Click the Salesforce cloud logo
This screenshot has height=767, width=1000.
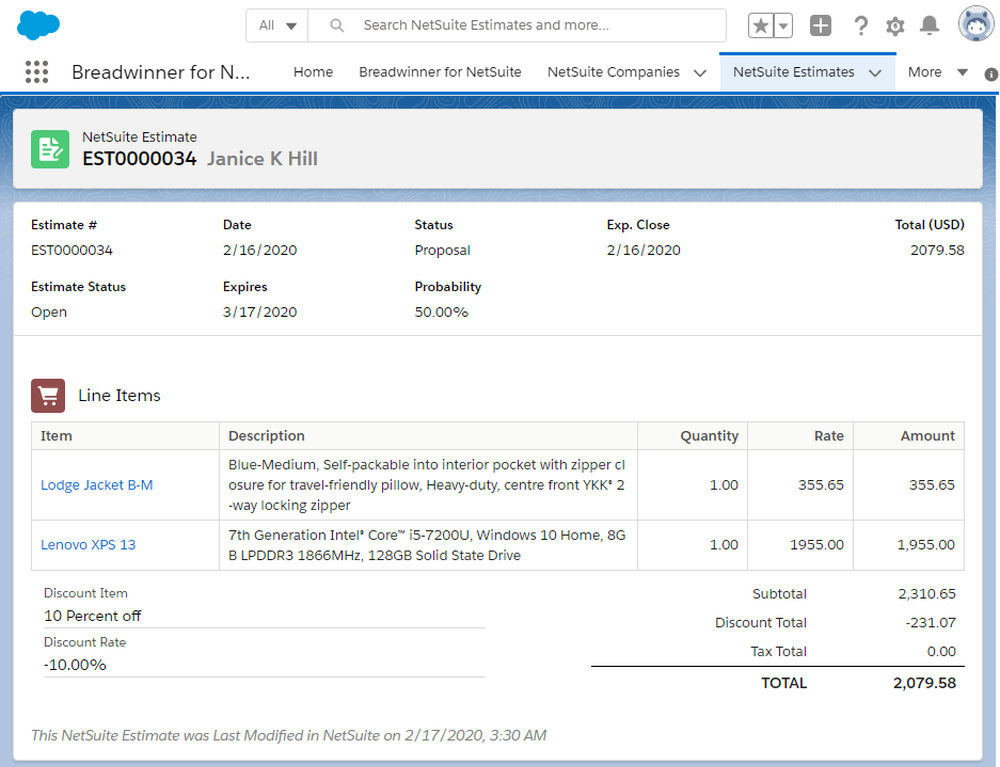click(x=38, y=25)
